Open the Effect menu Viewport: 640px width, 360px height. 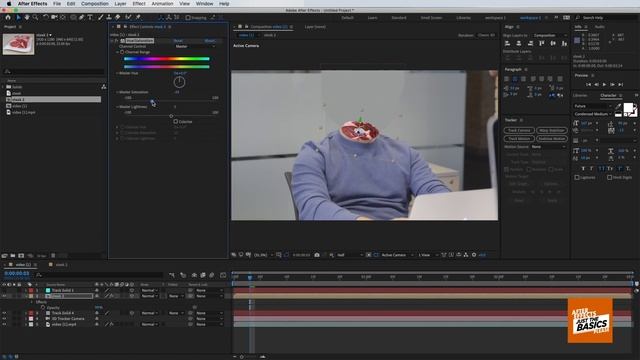(139, 4)
